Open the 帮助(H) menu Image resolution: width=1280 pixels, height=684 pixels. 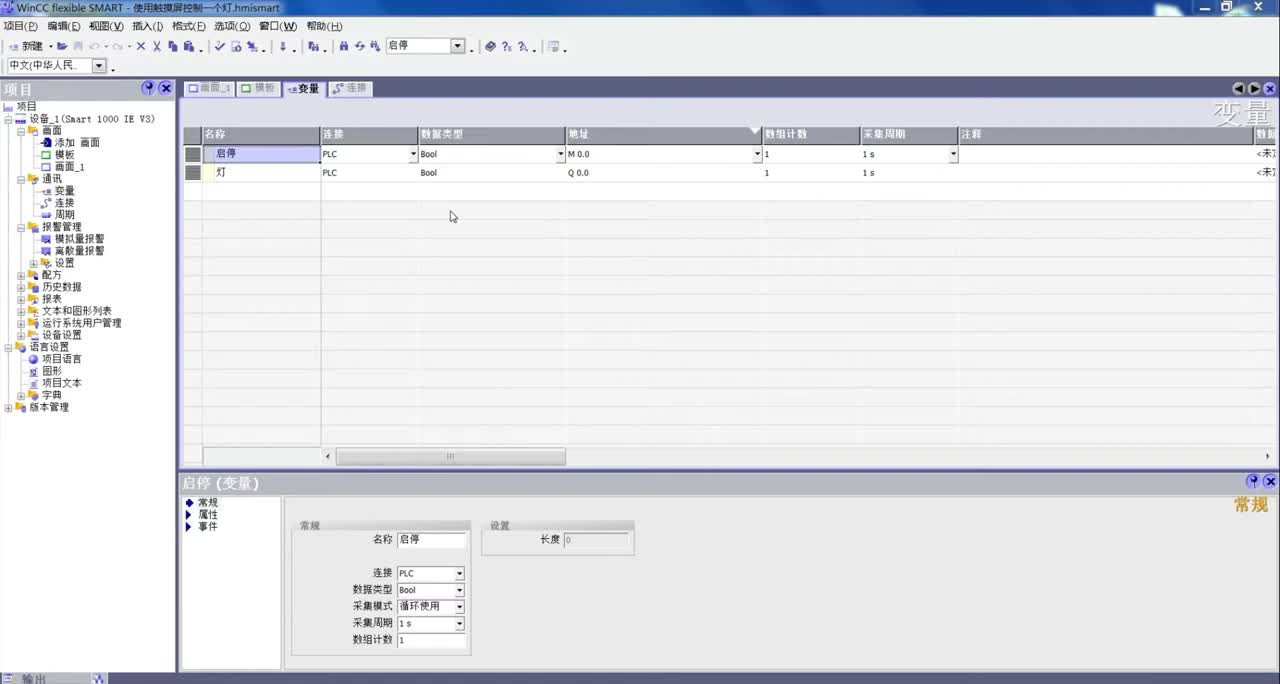[x=323, y=26]
